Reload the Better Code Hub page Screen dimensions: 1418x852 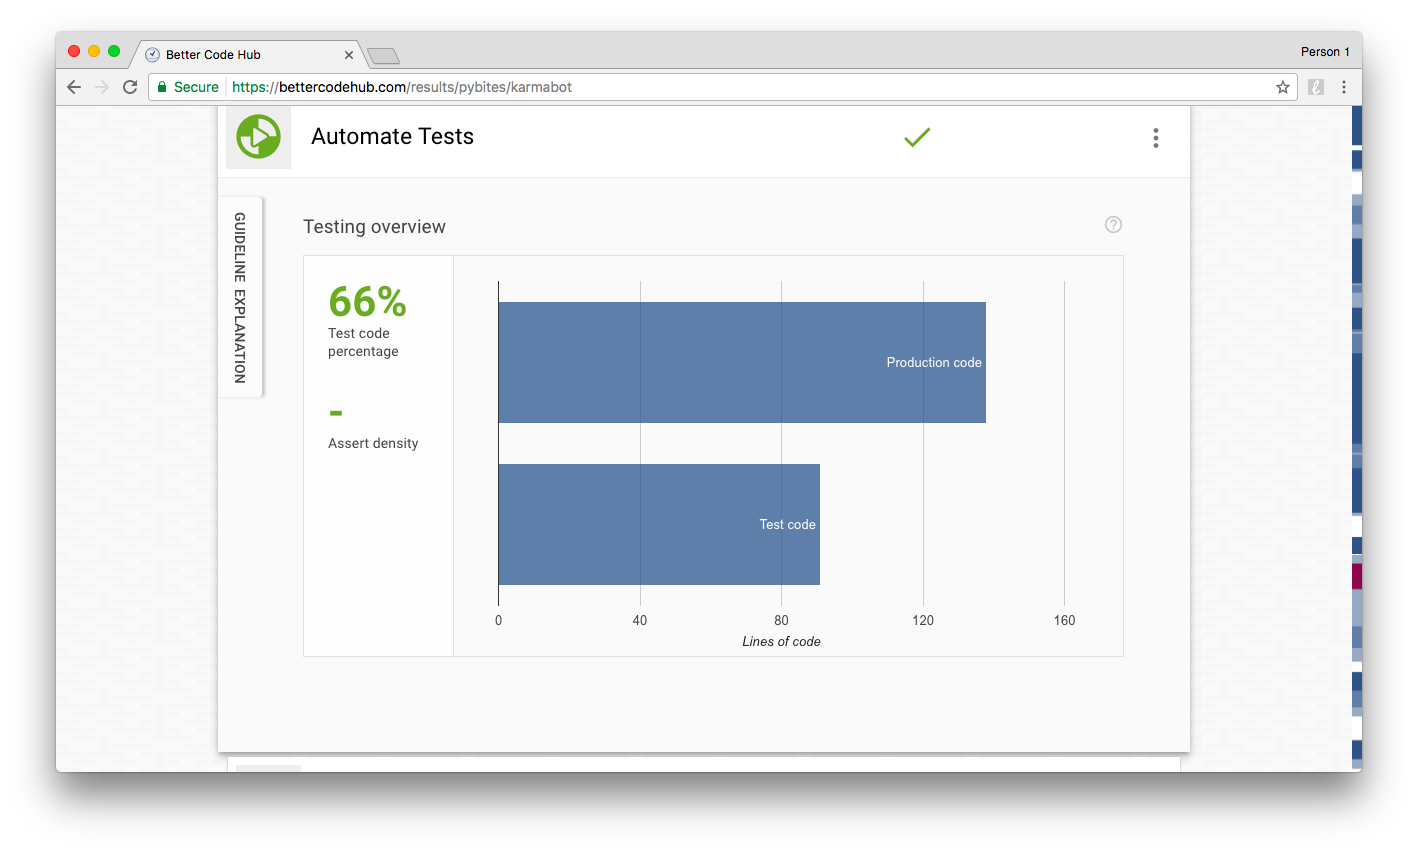pyautogui.click(x=130, y=87)
